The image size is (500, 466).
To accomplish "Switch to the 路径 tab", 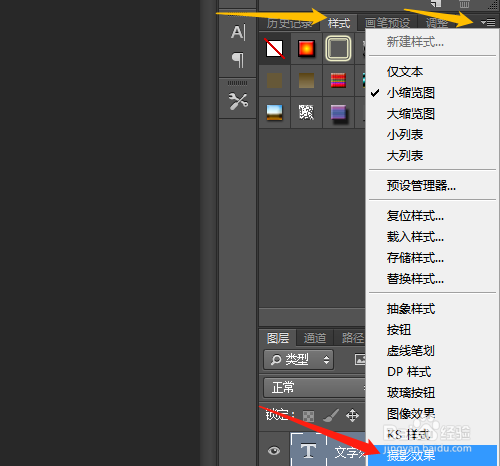I will (x=352, y=338).
